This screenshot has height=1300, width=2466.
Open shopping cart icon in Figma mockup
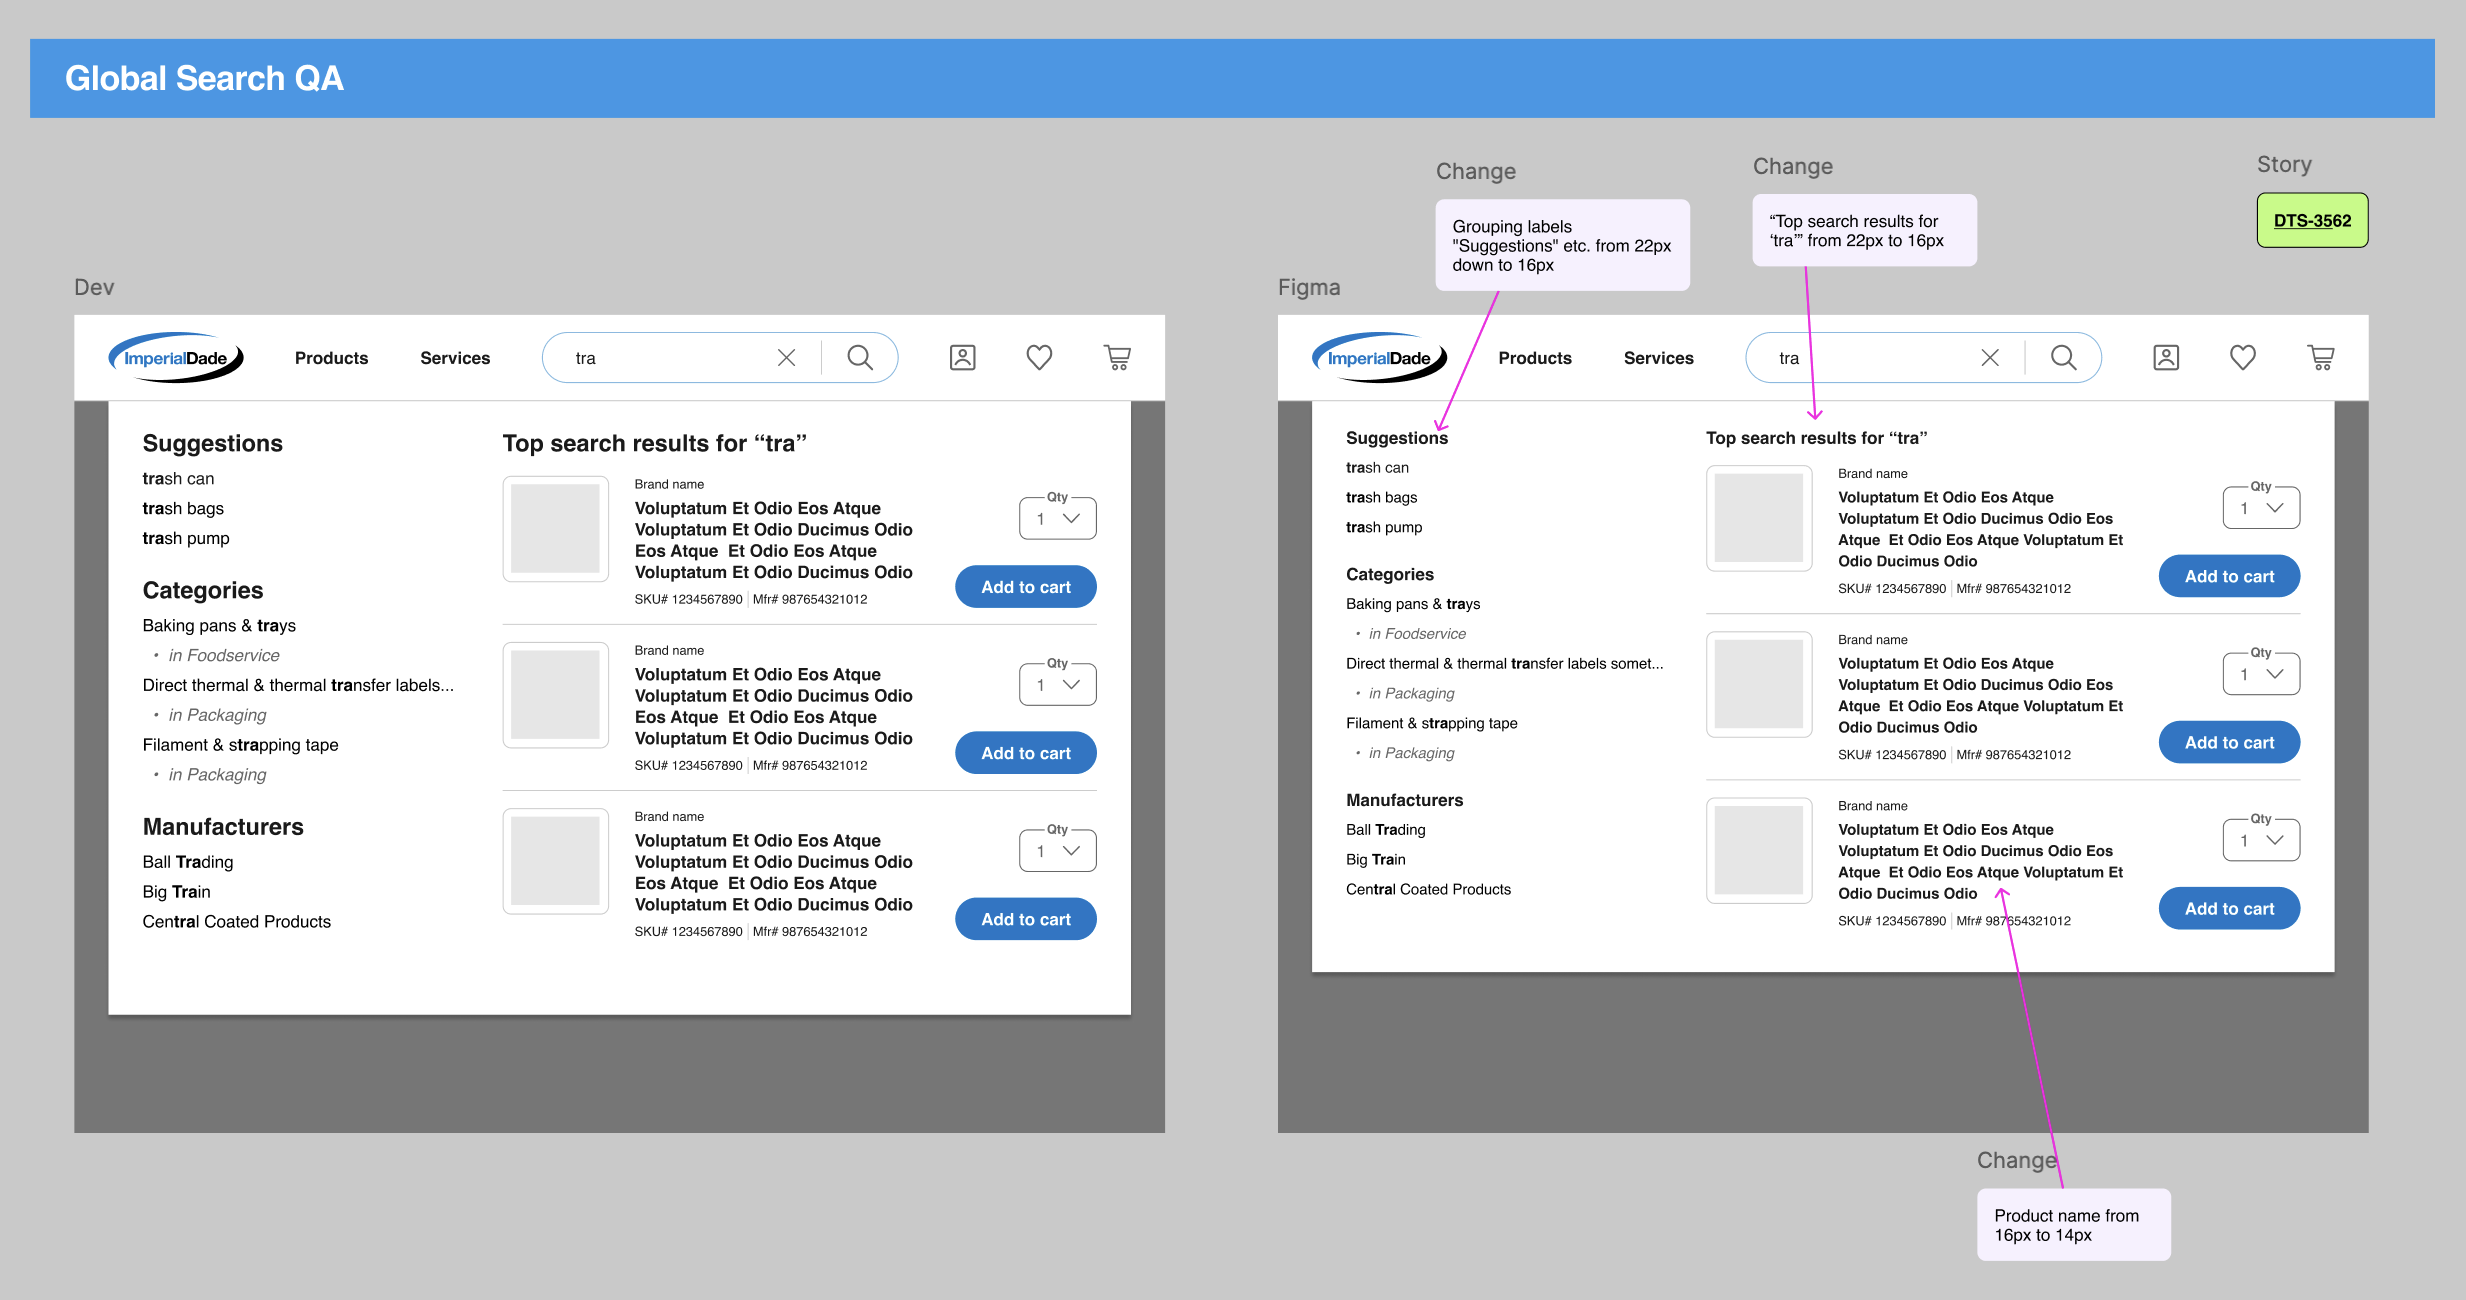[2321, 358]
